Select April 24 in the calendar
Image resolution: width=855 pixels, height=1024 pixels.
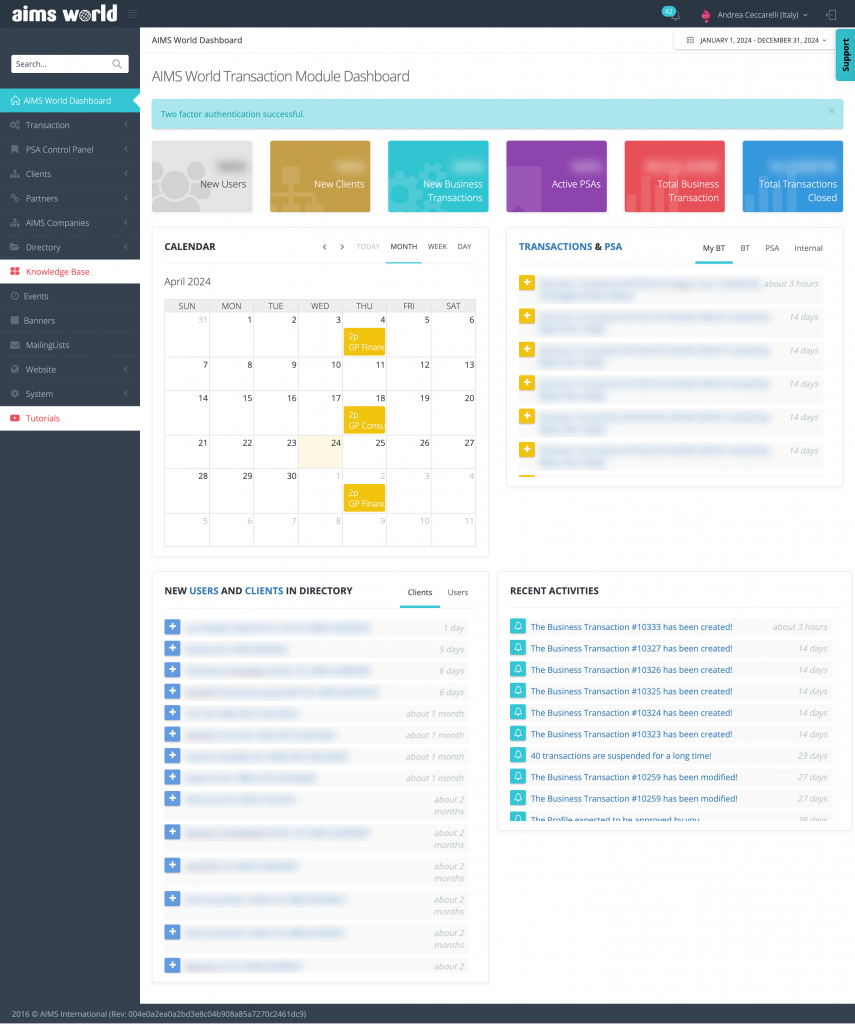tap(320, 452)
